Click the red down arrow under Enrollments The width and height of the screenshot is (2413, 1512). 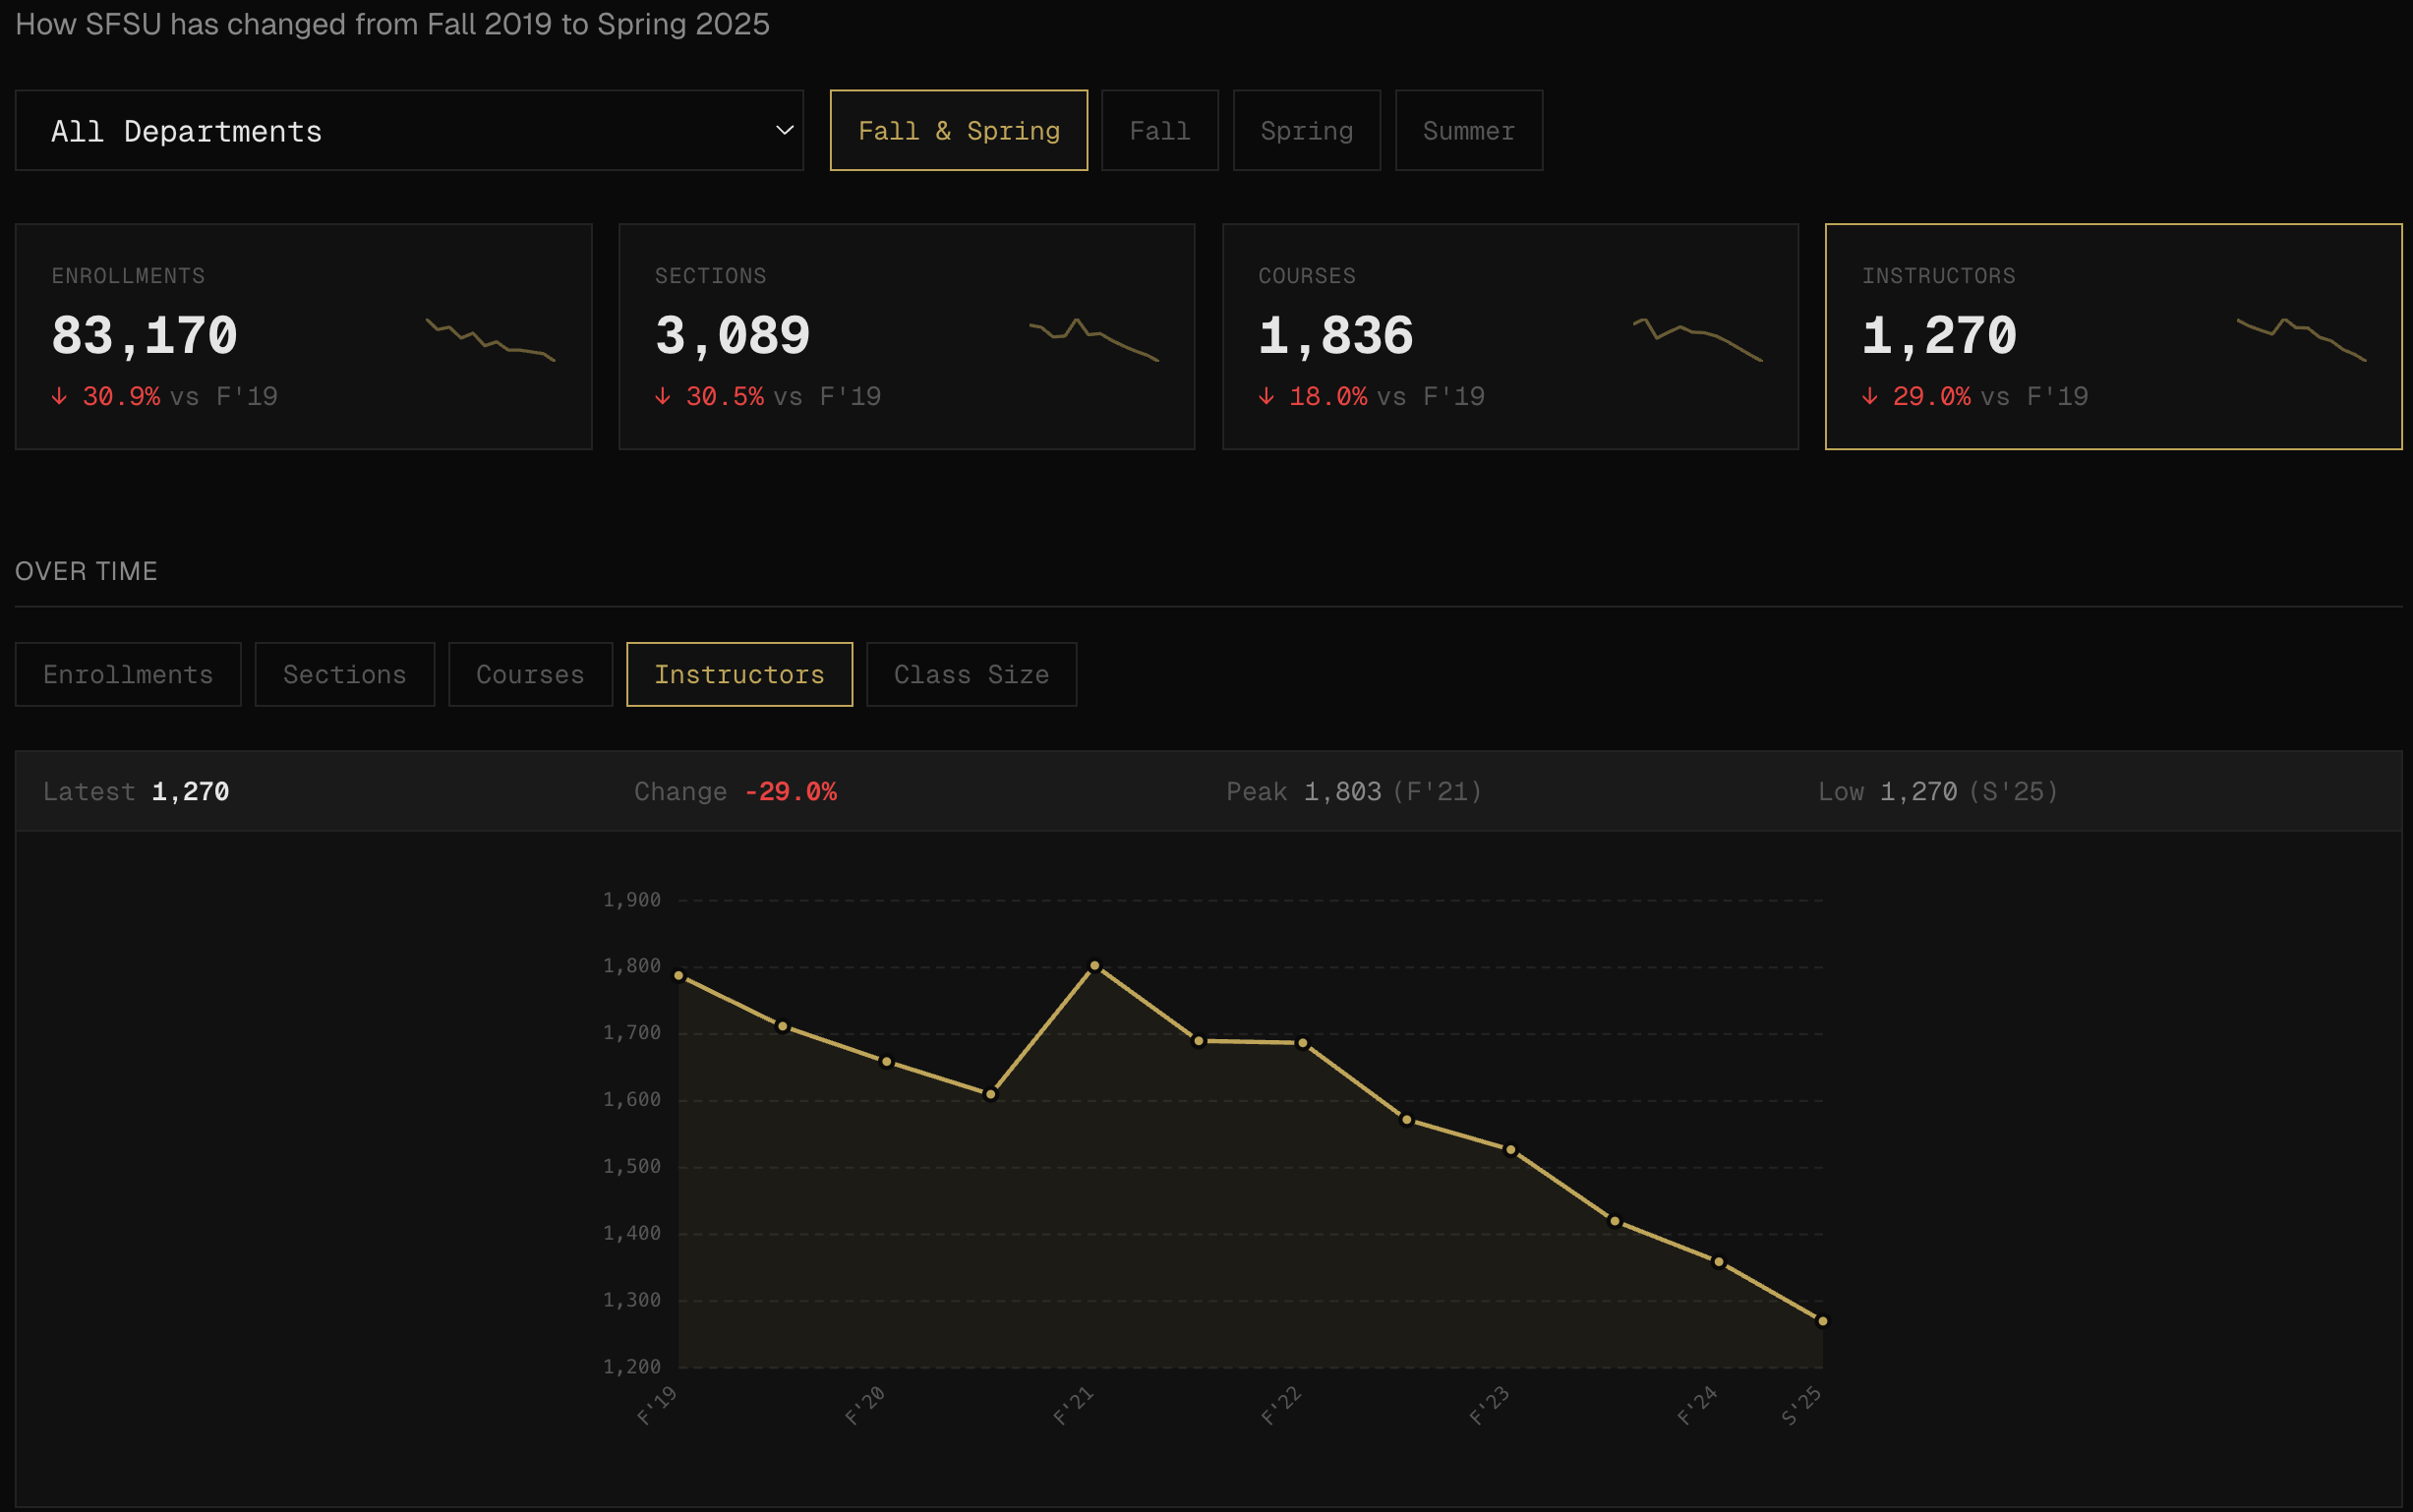click(x=60, y=397)
